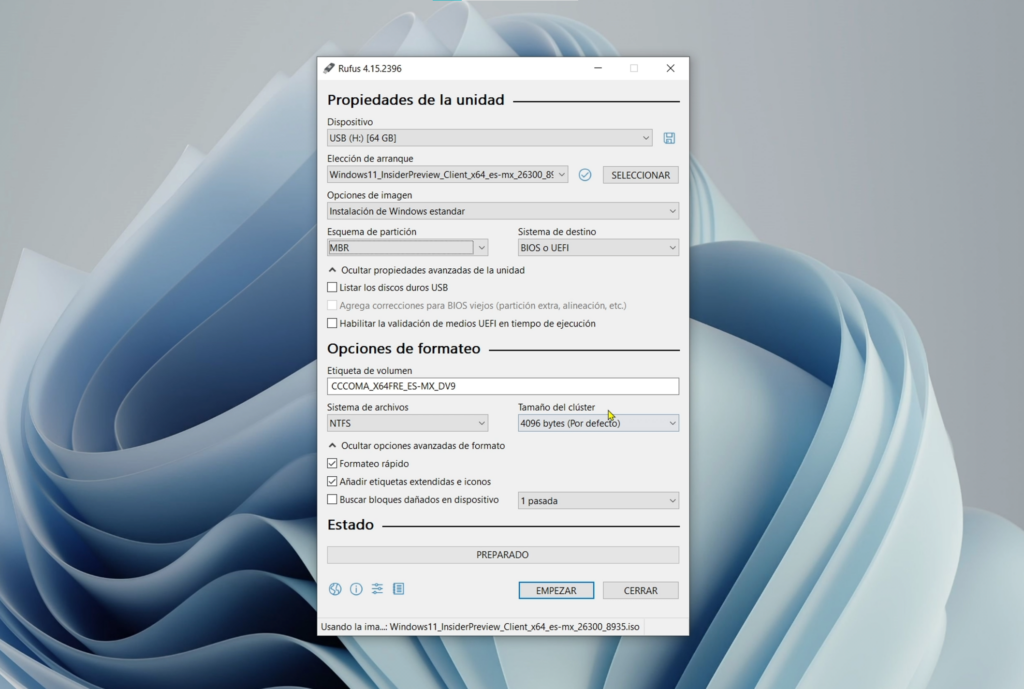Viewport: 1024px width, 689px height.
Task: Click the SELECCIONAR button
Action: pos(641,175)
